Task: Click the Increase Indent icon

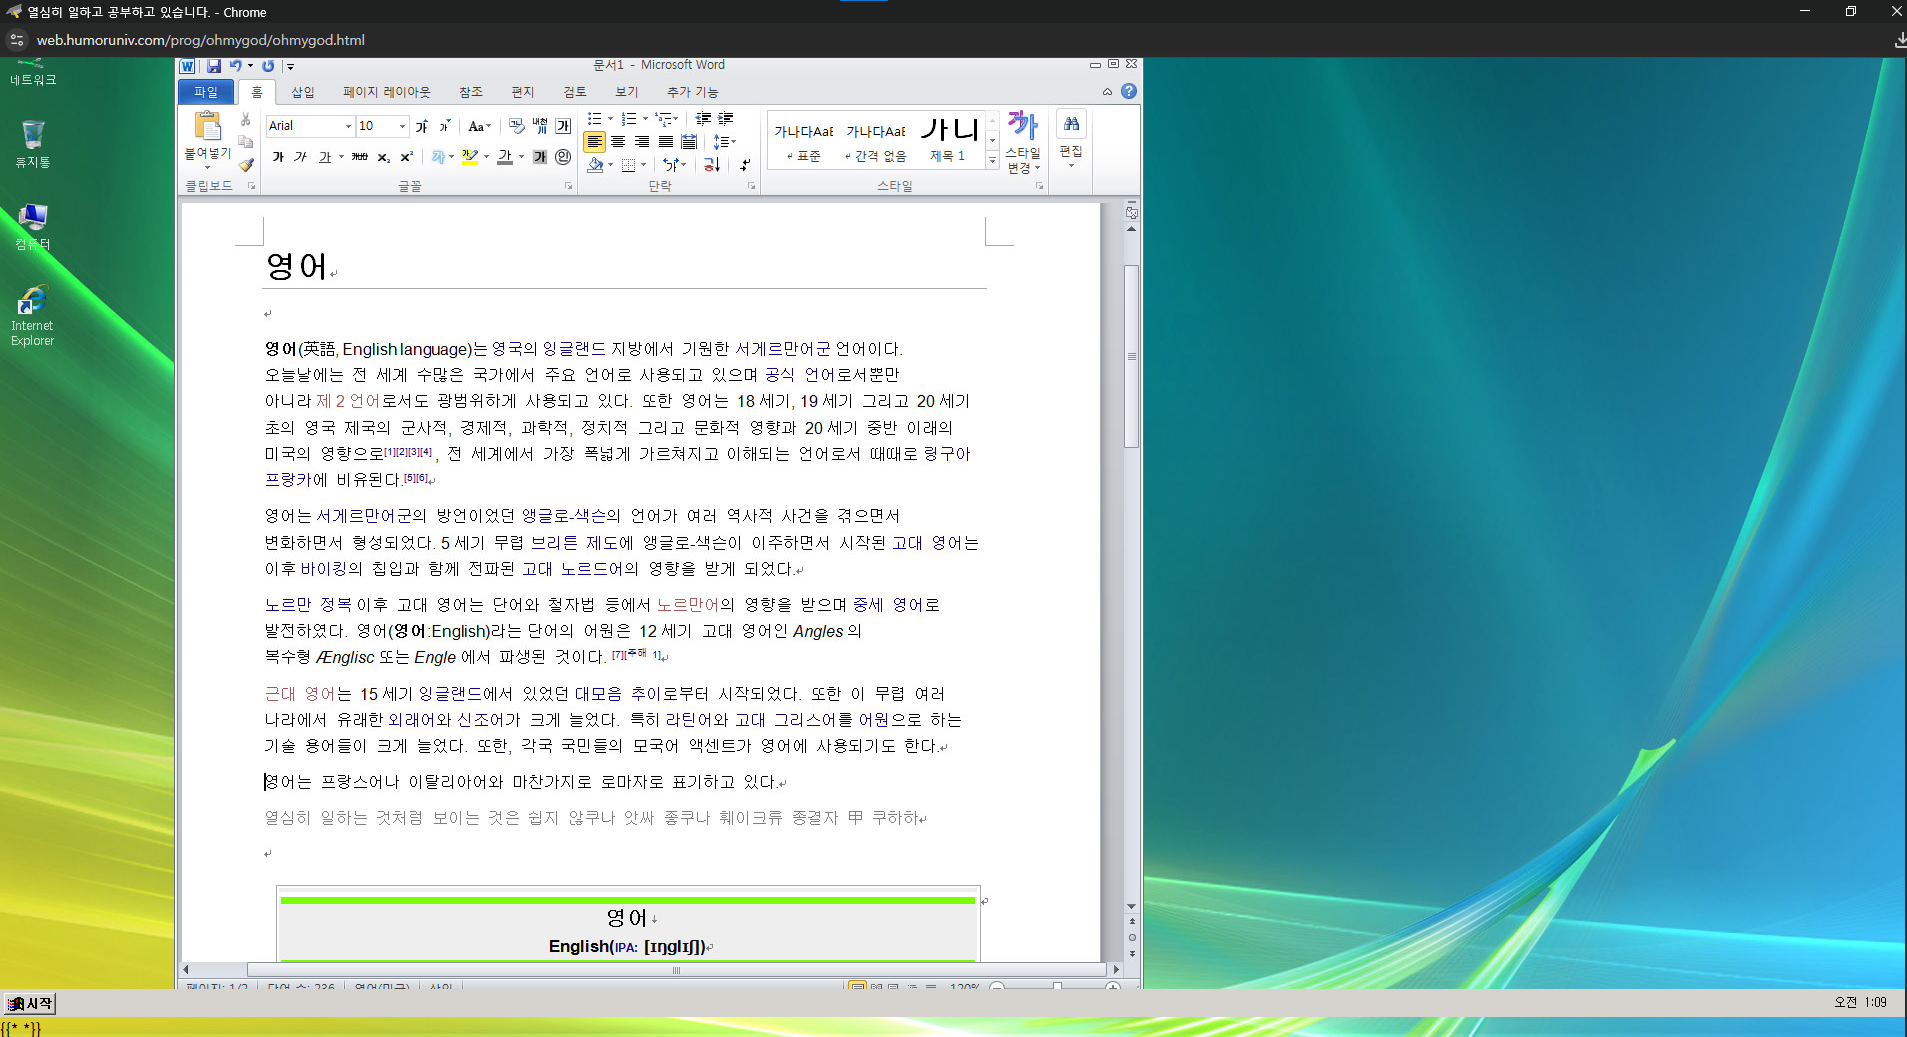Action: pos(726,119)
